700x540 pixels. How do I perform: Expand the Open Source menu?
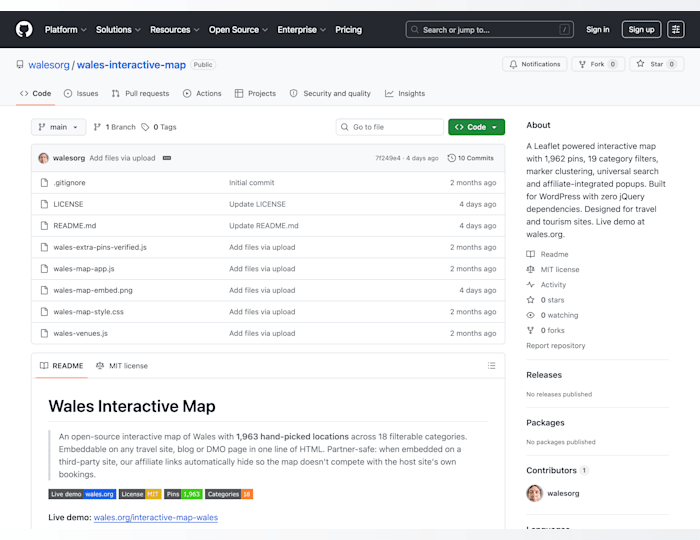(x=238, y=29)
